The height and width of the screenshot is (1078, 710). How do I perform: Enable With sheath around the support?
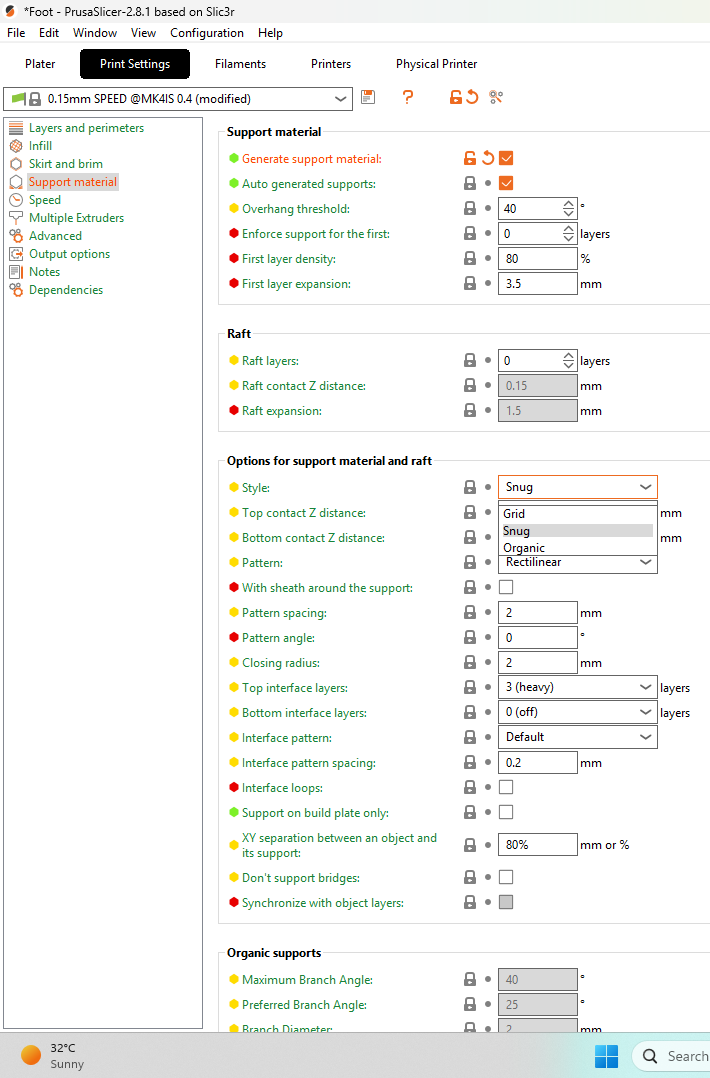coord(506,587)
